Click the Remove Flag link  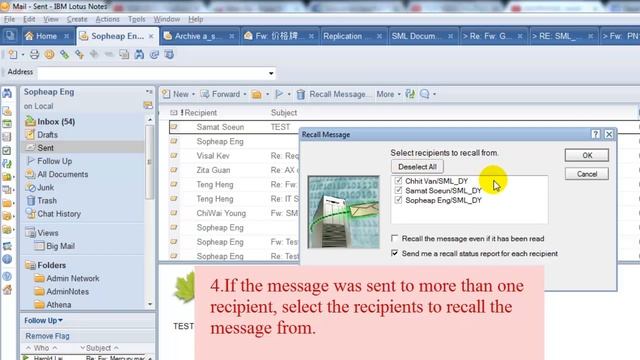click(47, 336)
